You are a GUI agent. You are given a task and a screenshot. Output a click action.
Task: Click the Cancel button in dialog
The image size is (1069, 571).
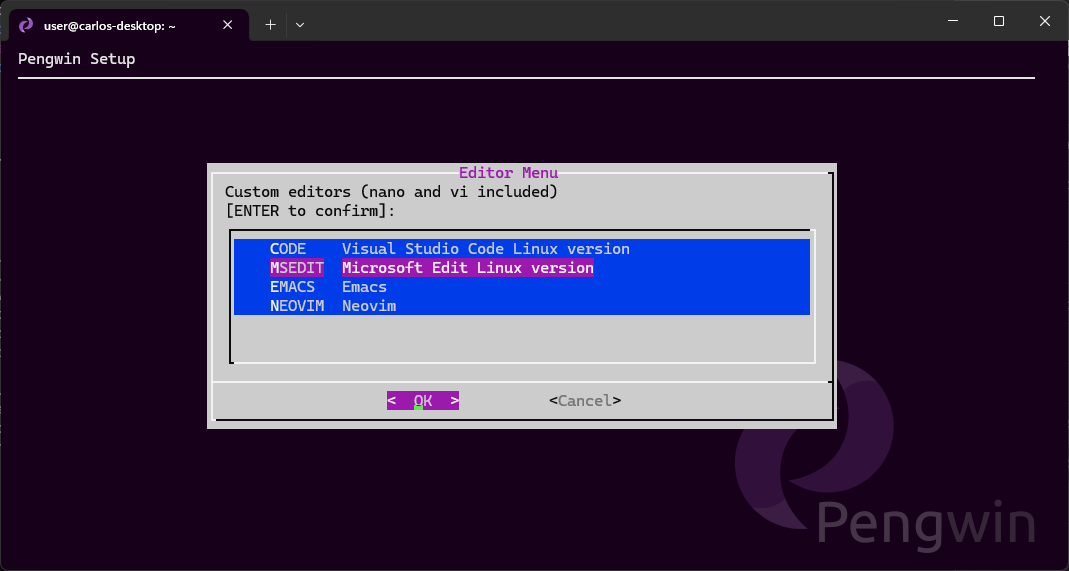(x=585, y=401)
